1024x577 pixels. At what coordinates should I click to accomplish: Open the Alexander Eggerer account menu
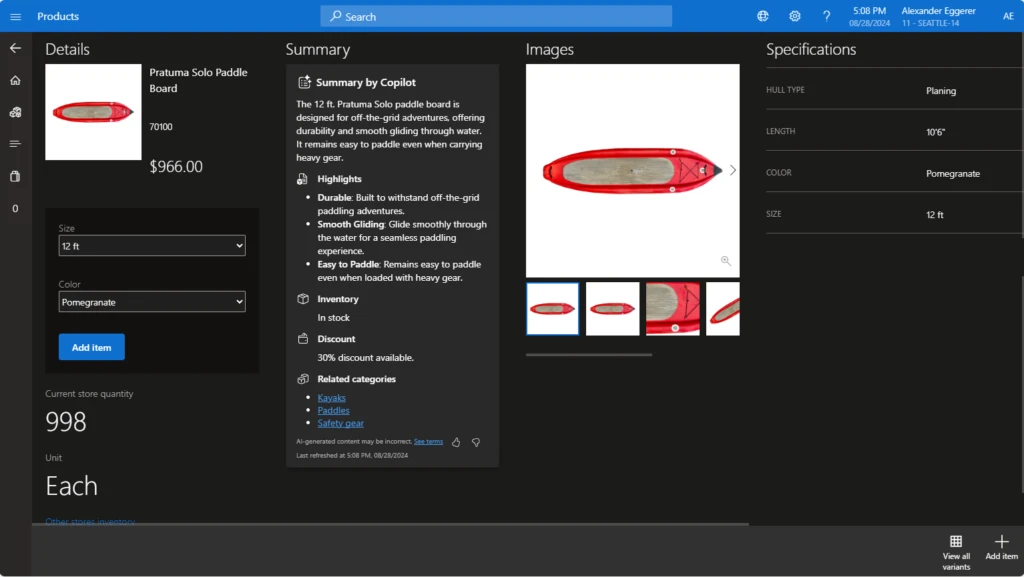[938, 16]
